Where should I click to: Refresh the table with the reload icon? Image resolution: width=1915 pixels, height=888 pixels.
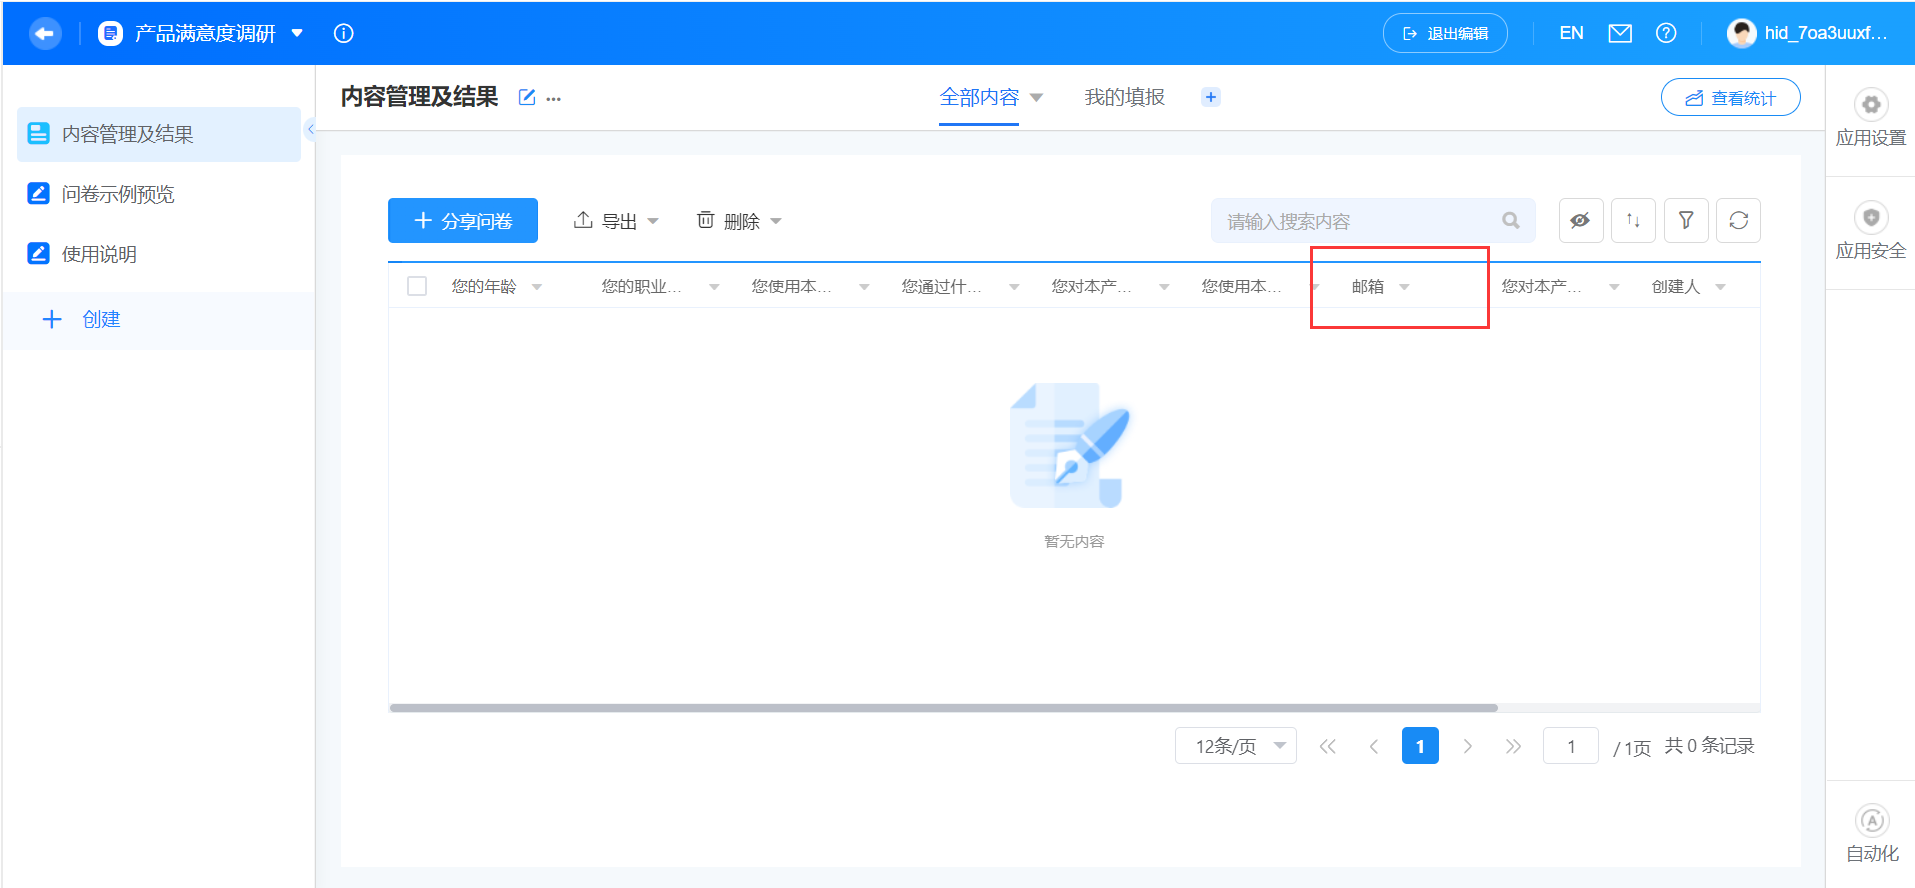1739,220
